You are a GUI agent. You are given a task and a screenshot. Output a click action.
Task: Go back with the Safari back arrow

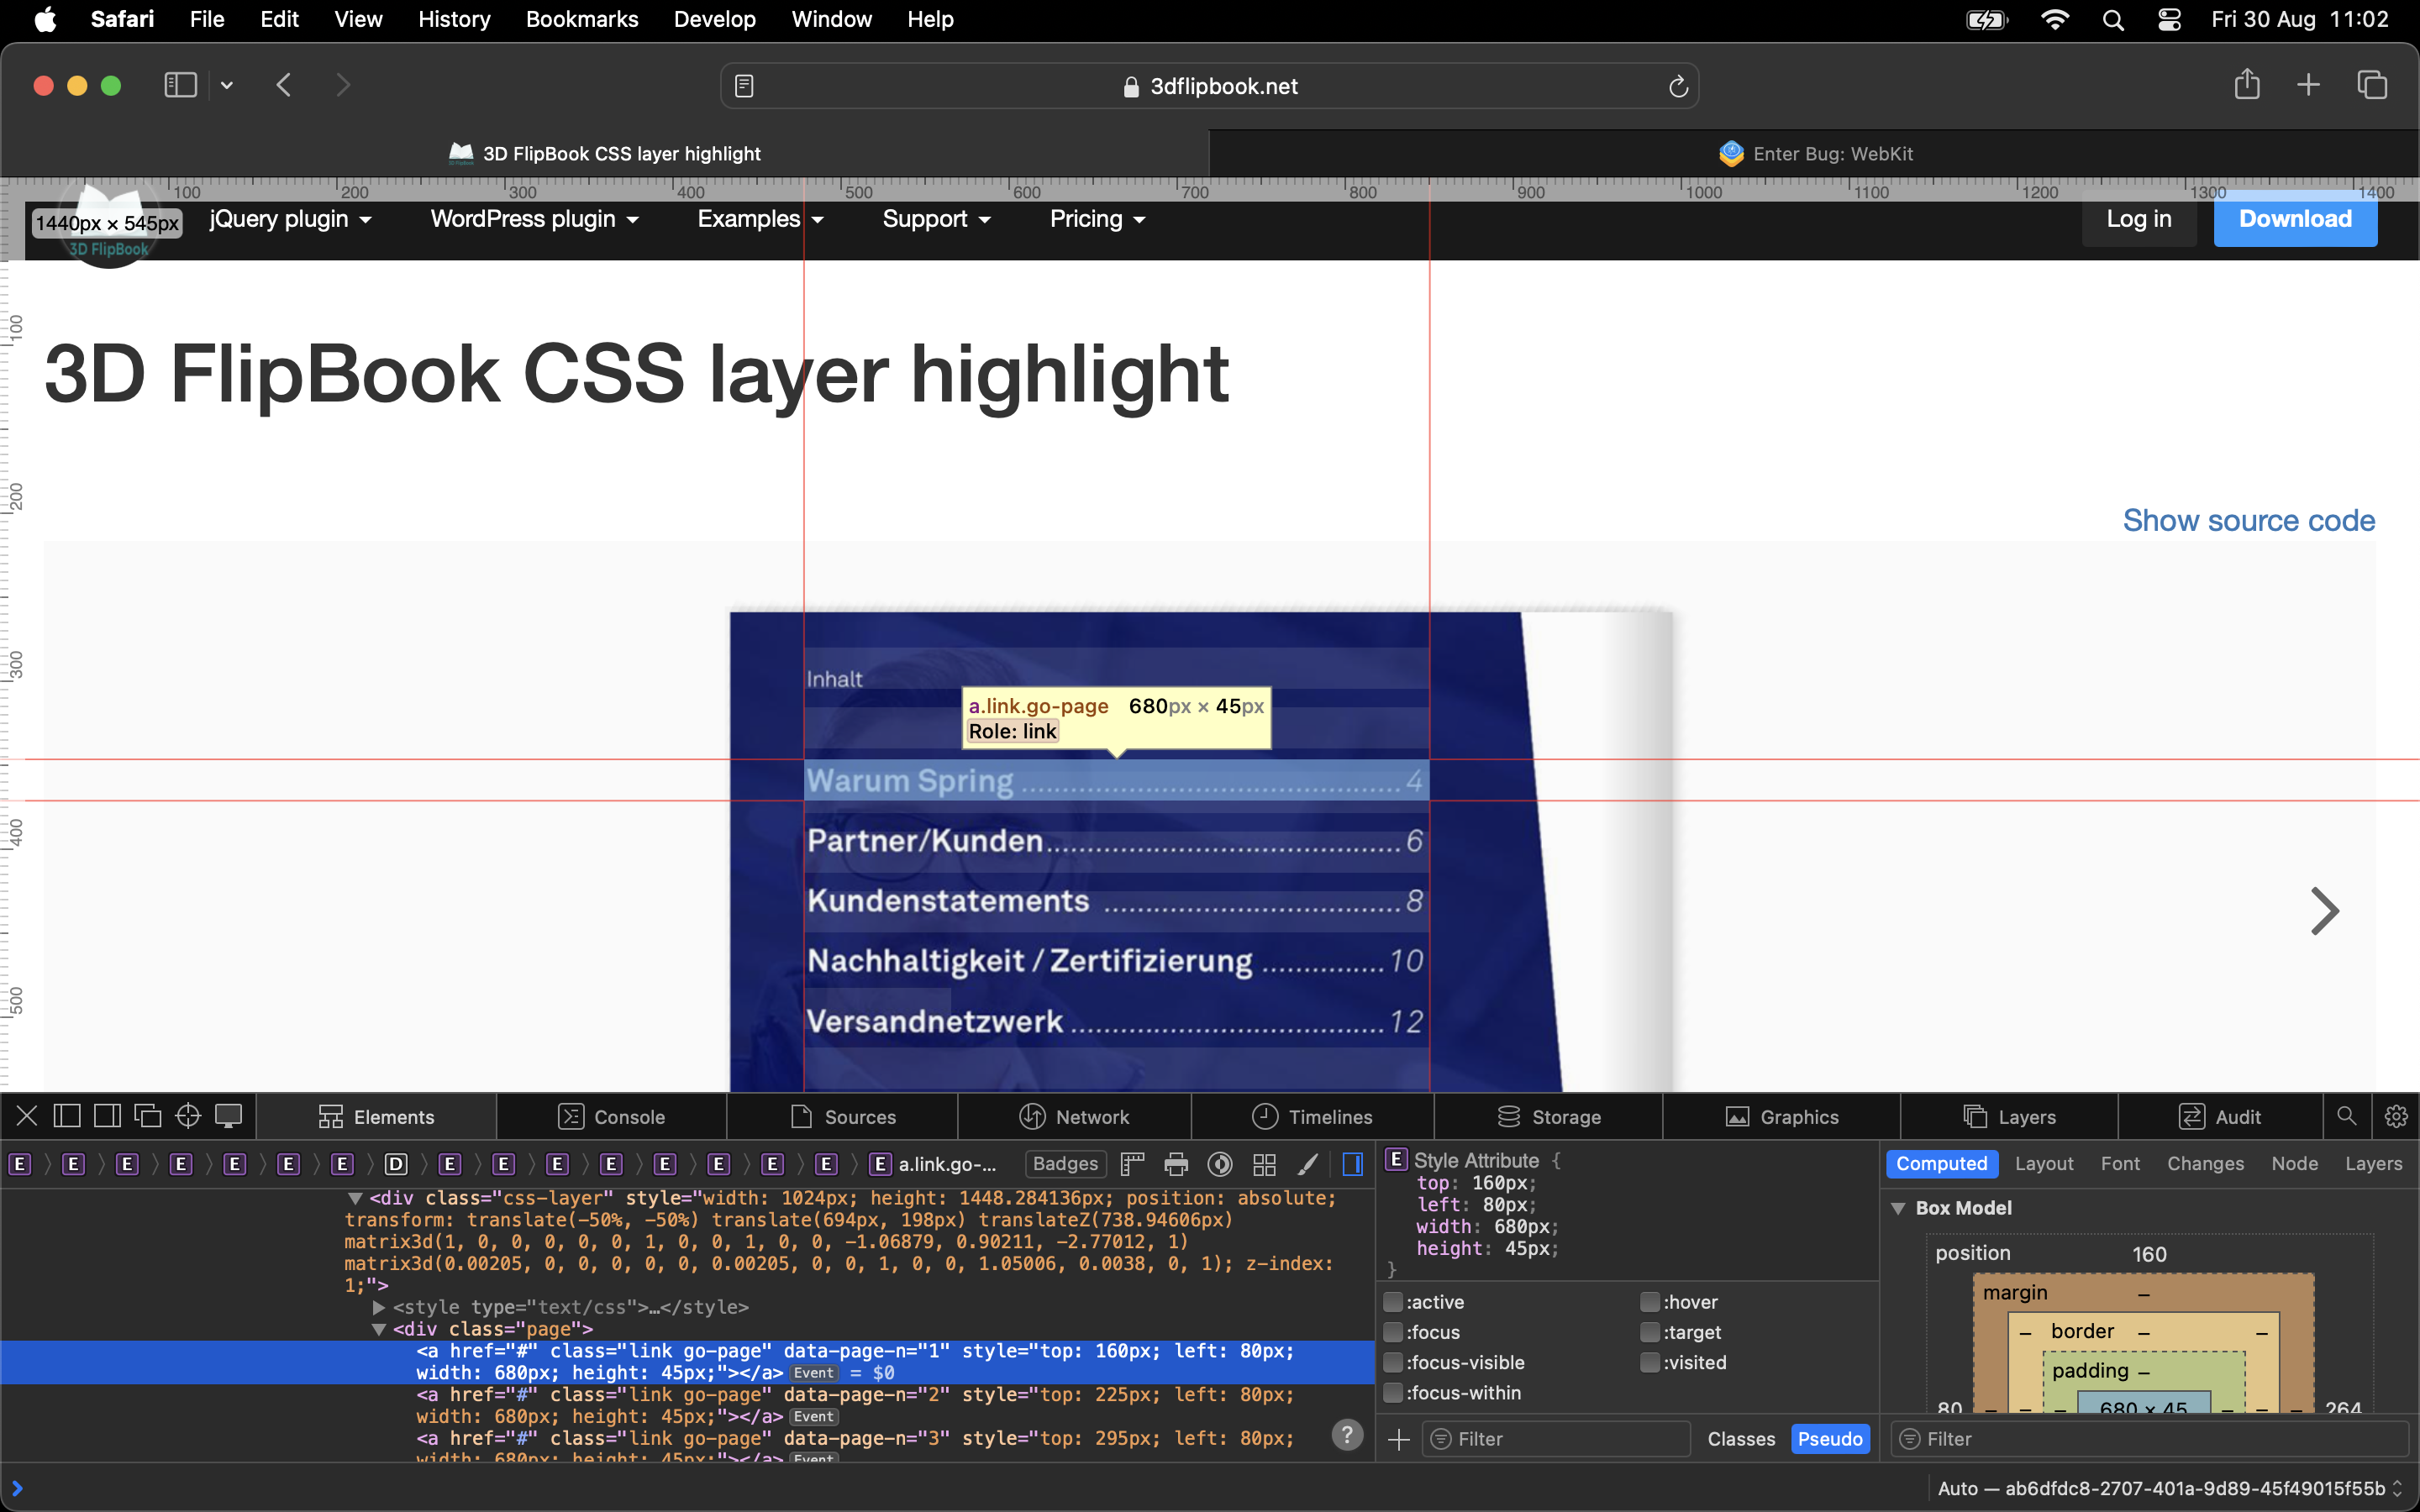coord(284,85)
